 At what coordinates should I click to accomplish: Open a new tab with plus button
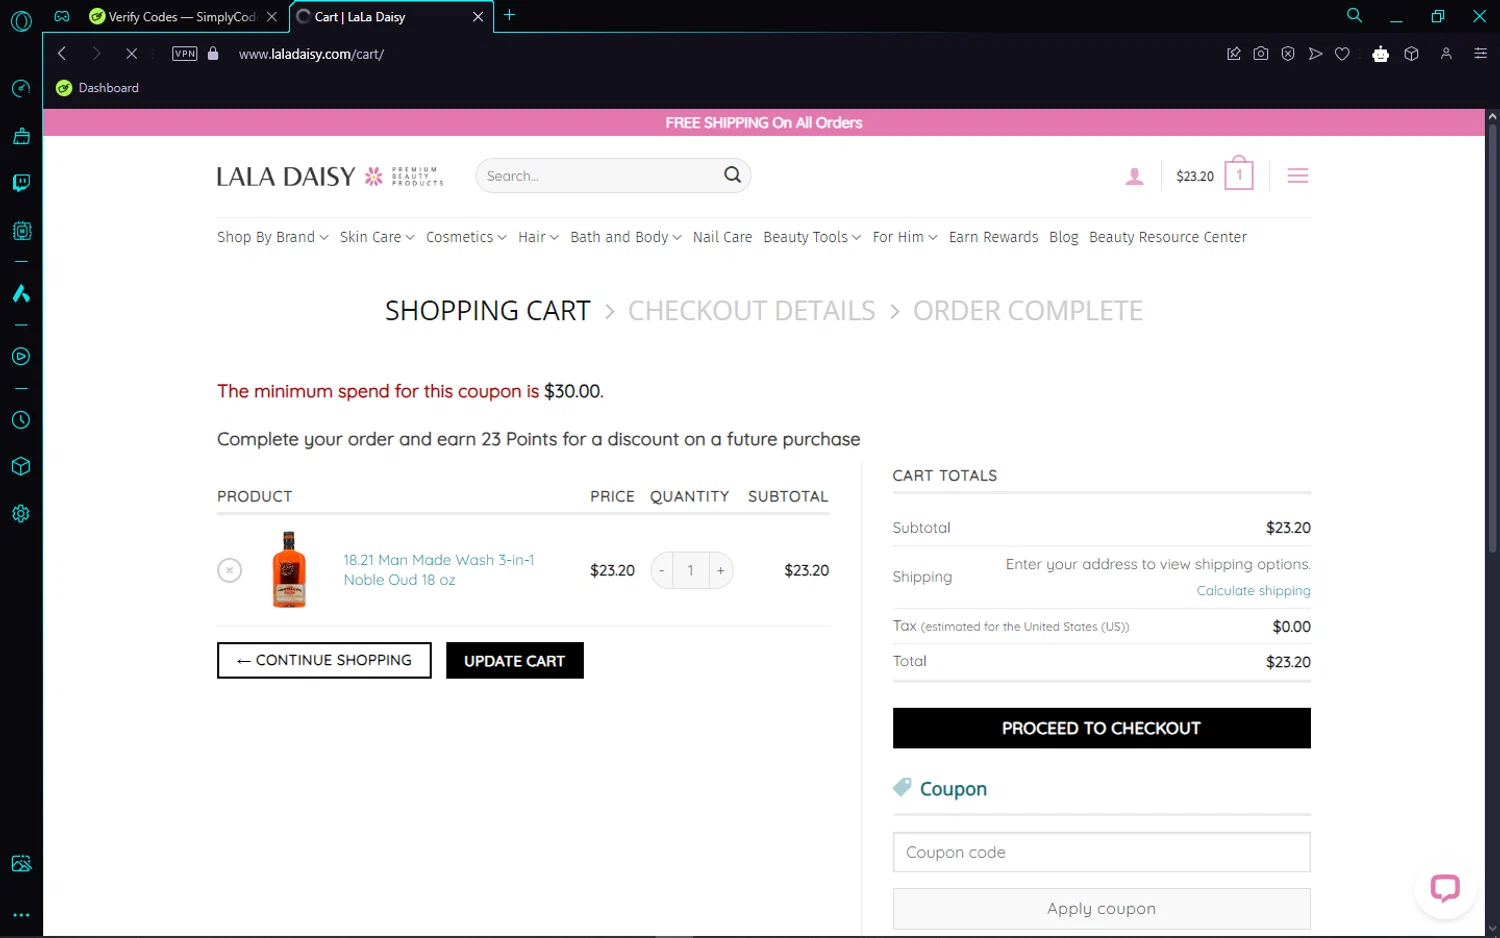coord(509,15)
